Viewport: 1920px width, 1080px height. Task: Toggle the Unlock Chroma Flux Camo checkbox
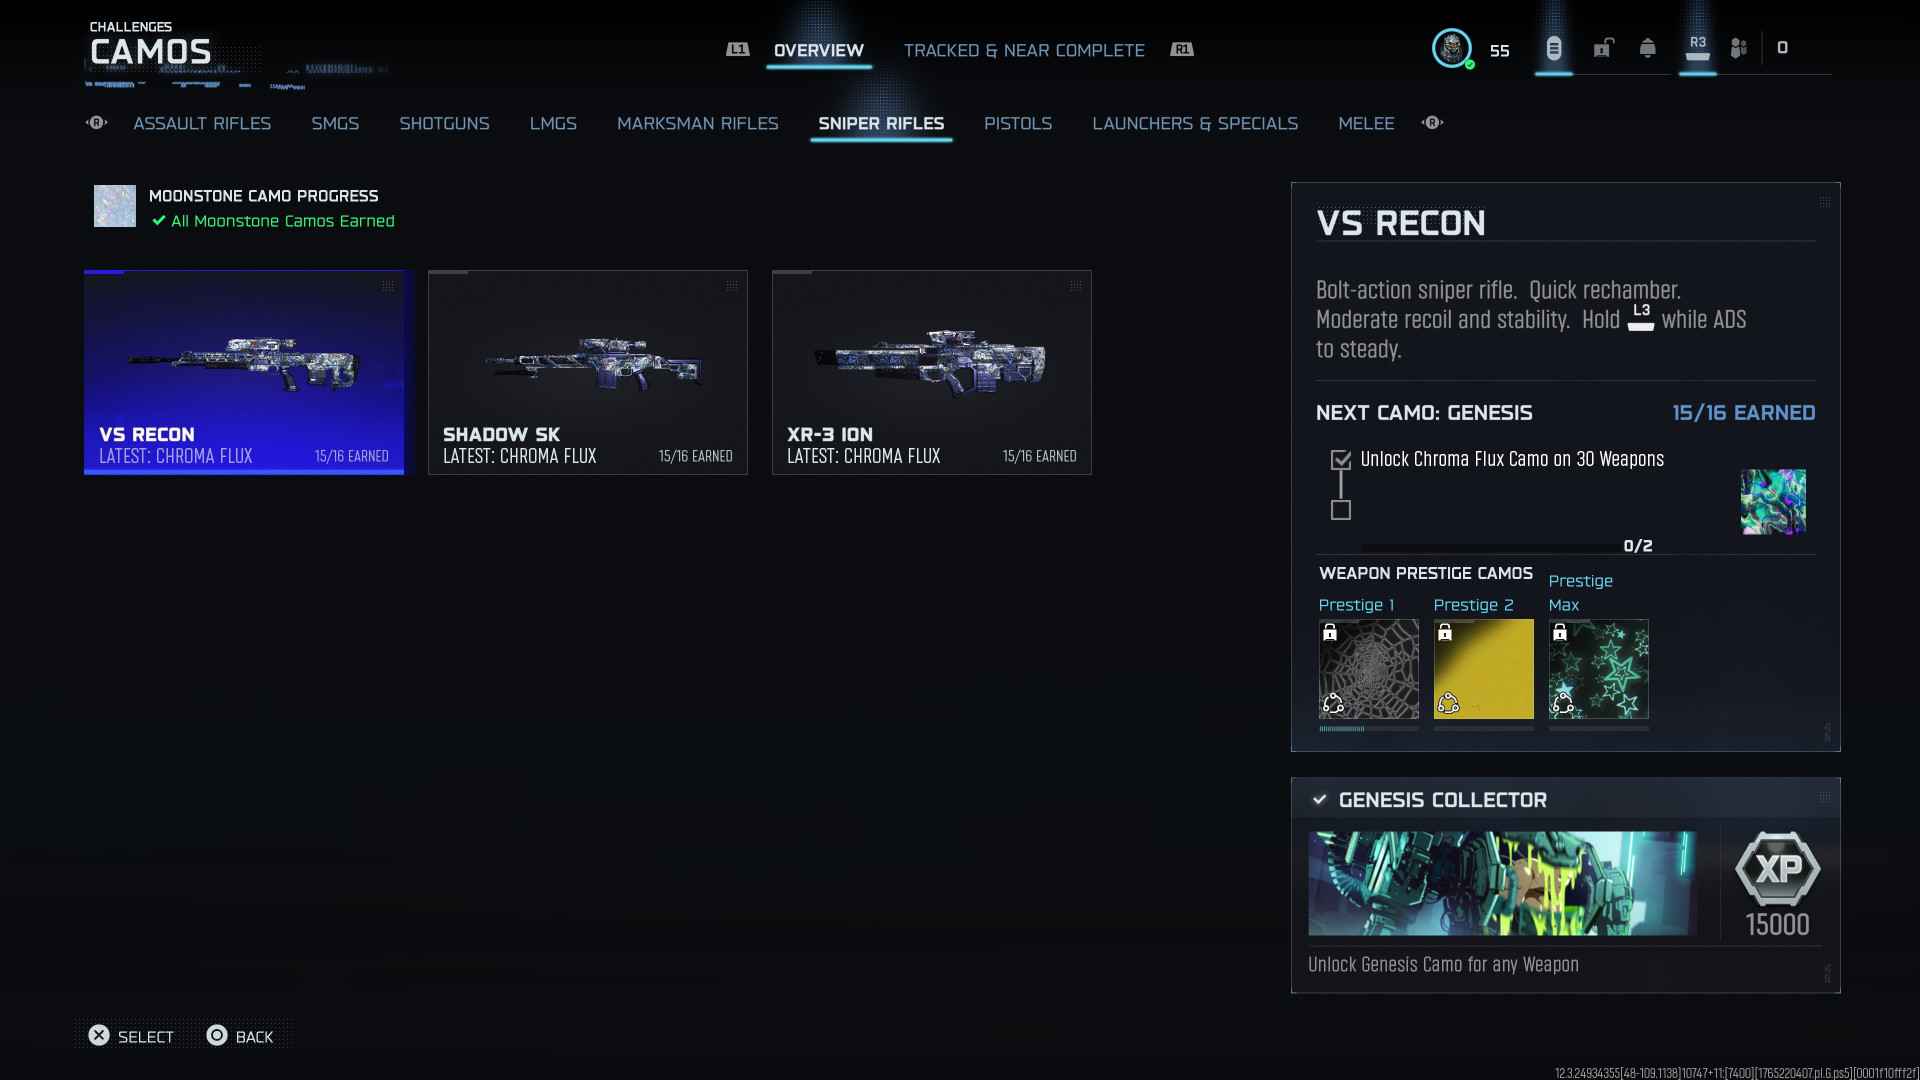click(1341, 460)
